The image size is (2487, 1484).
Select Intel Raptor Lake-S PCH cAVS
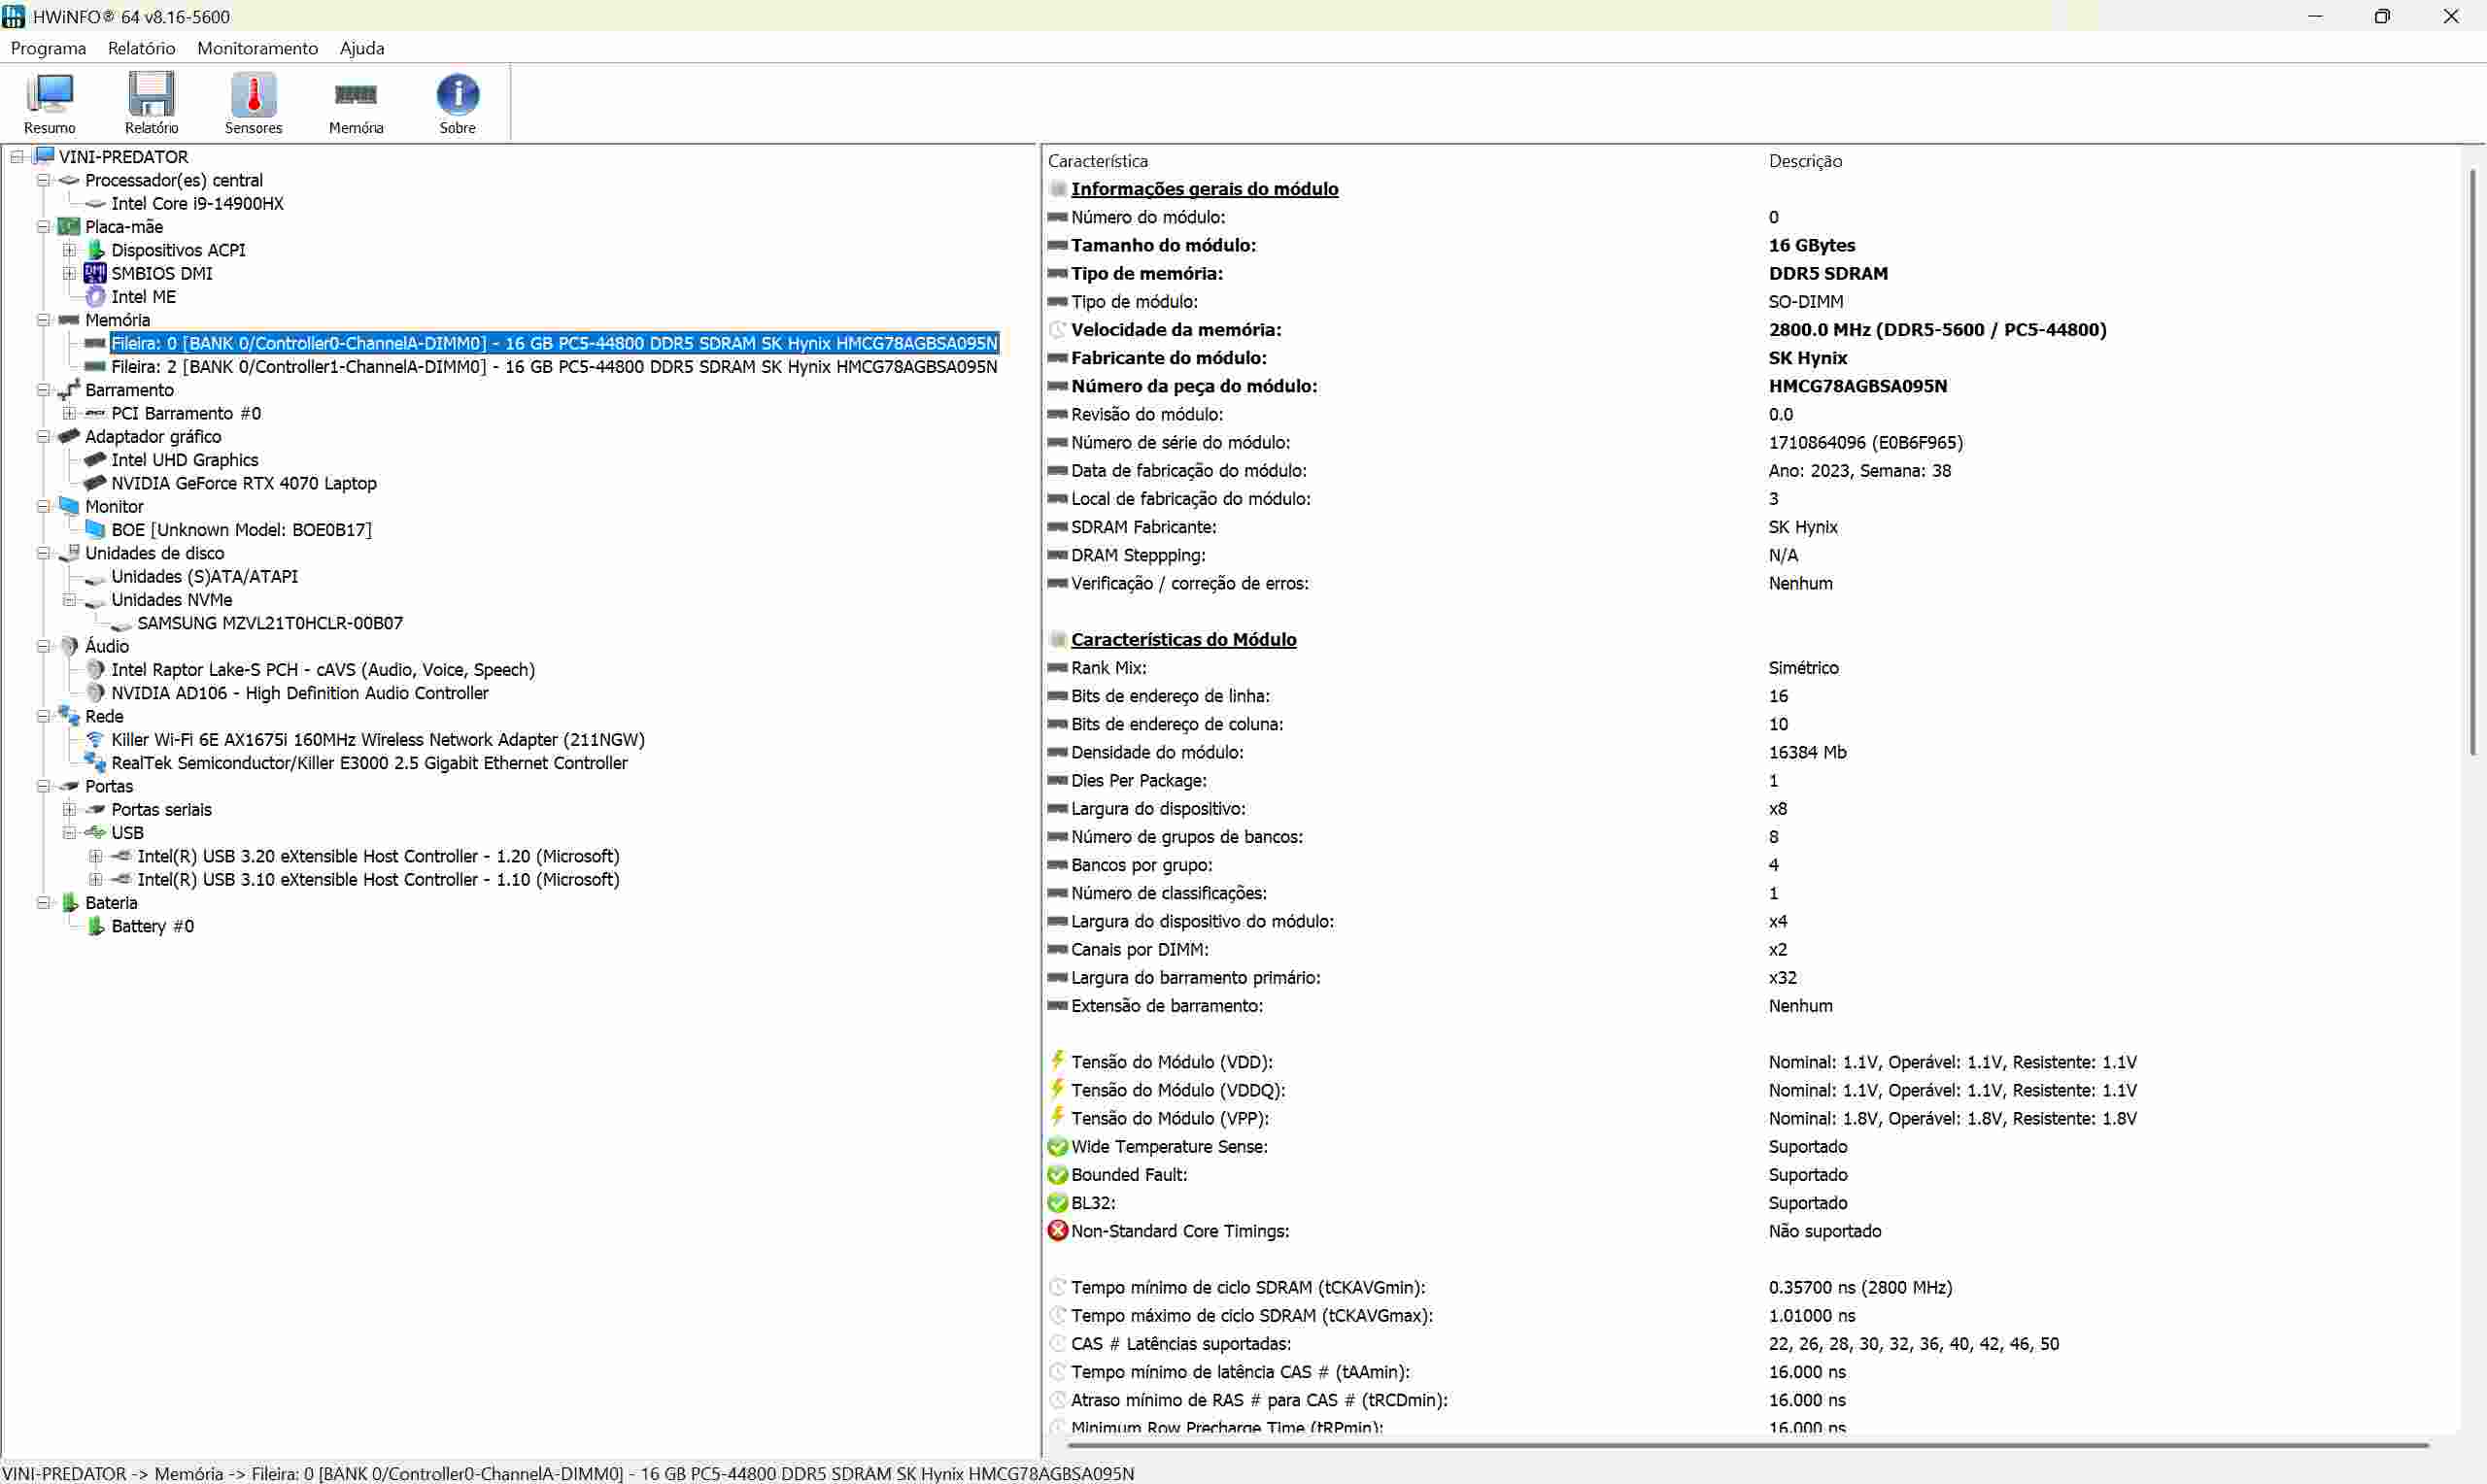323,669
